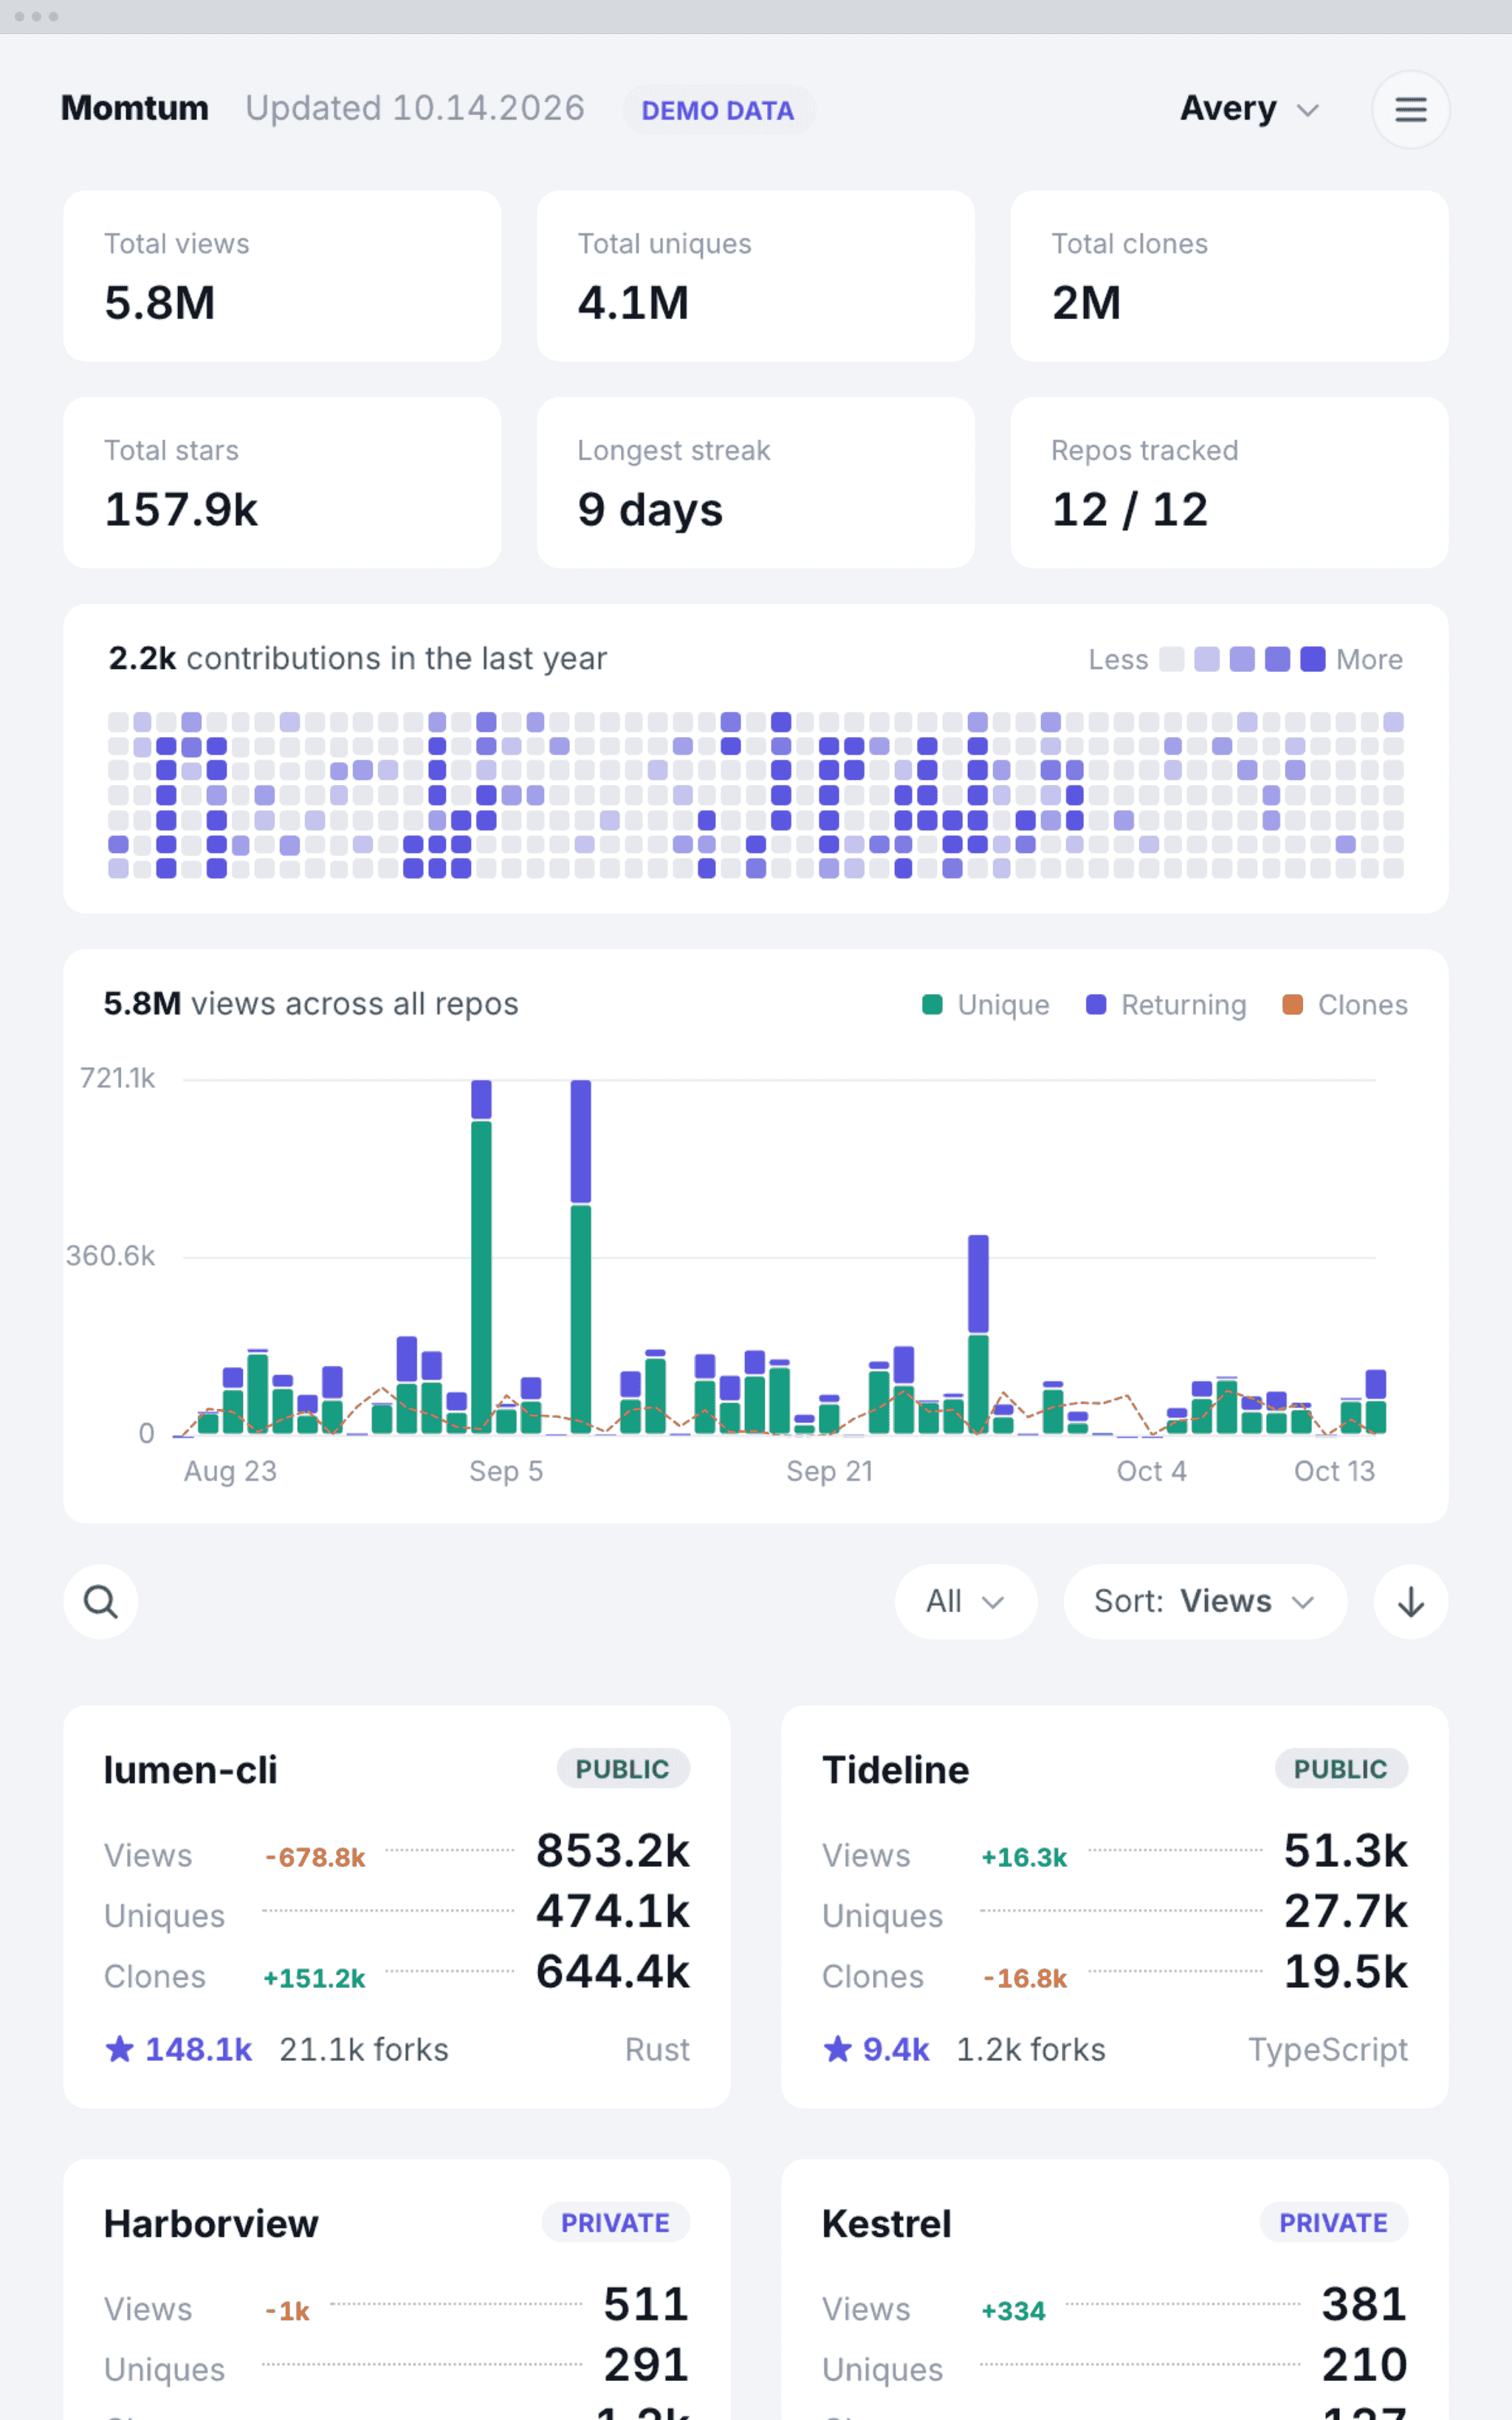This screenshot has width=1512, height=2420.
Task: Click the Sep 5 axis label
Action: 506,1471
